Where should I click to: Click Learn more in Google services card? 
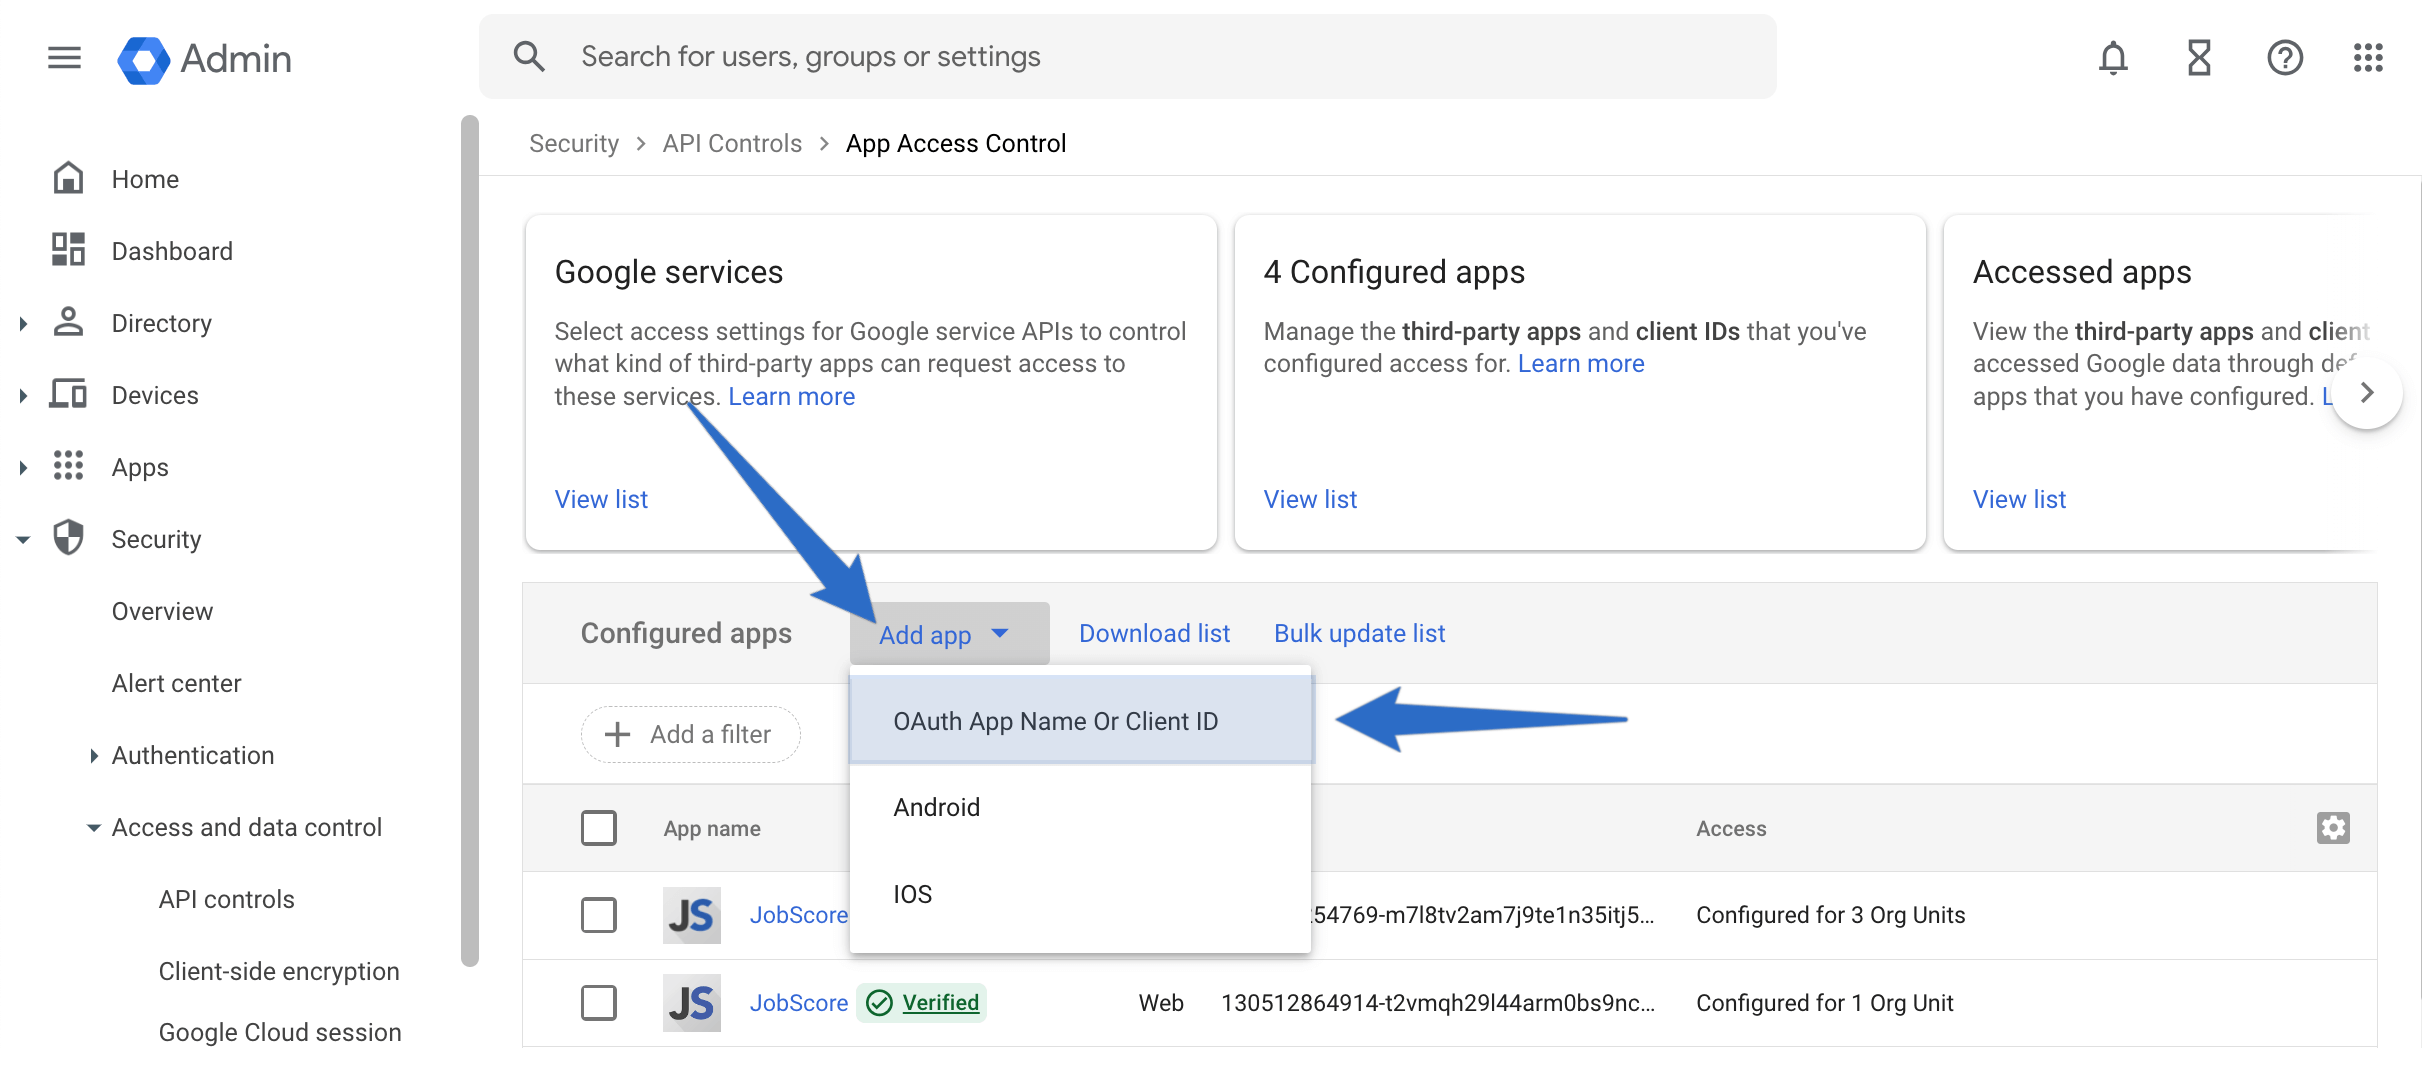coord(791,396)
